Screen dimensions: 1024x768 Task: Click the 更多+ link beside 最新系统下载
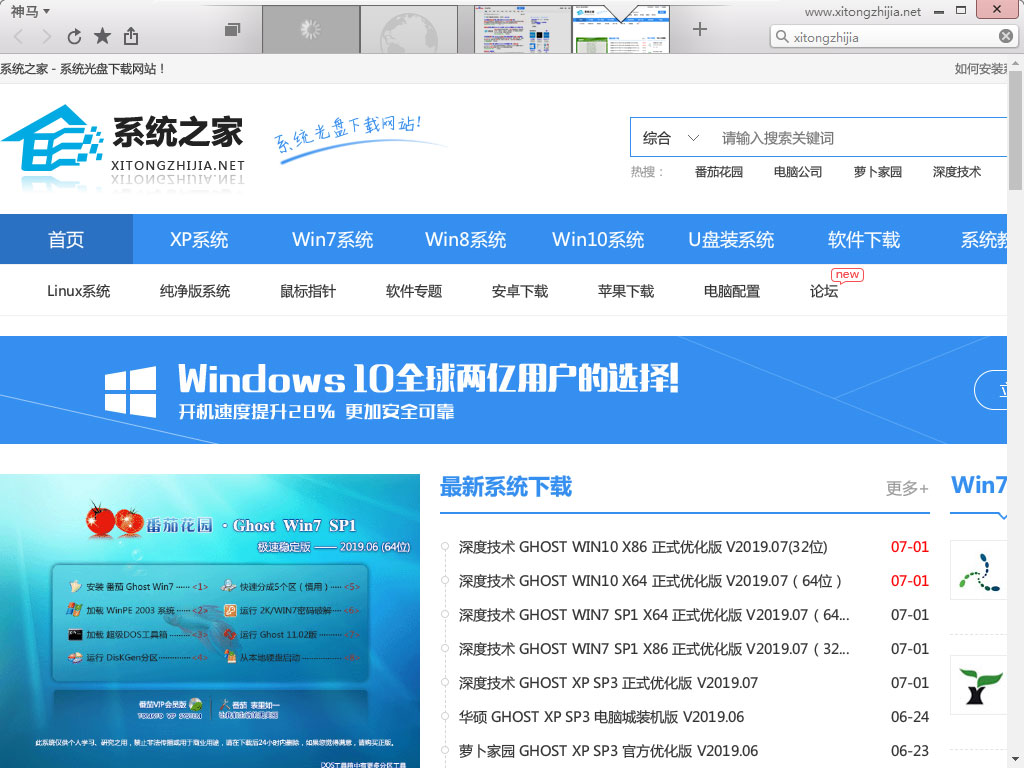[907, 488]
